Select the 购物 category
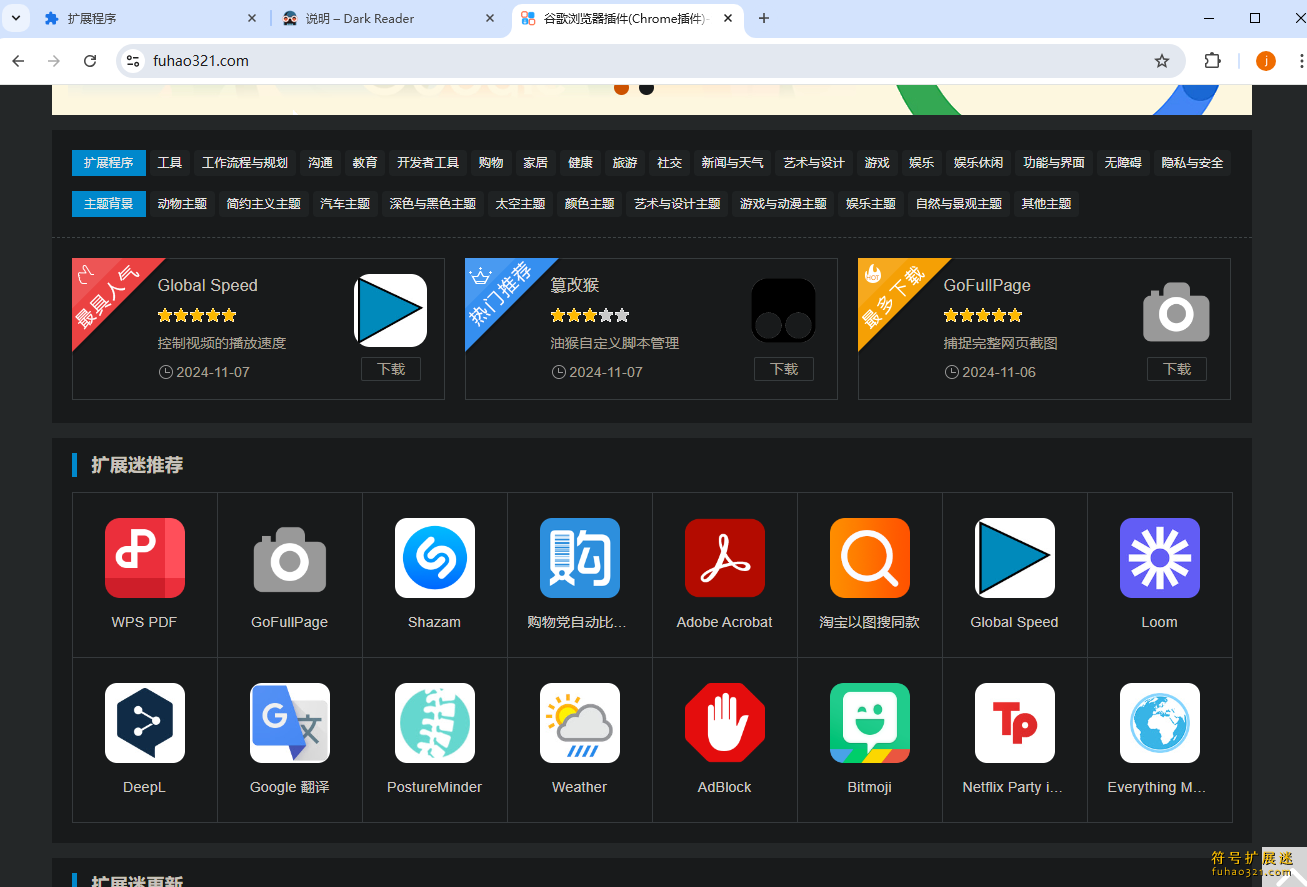The height and width of the screenshot is (887, 1307). 491,163
